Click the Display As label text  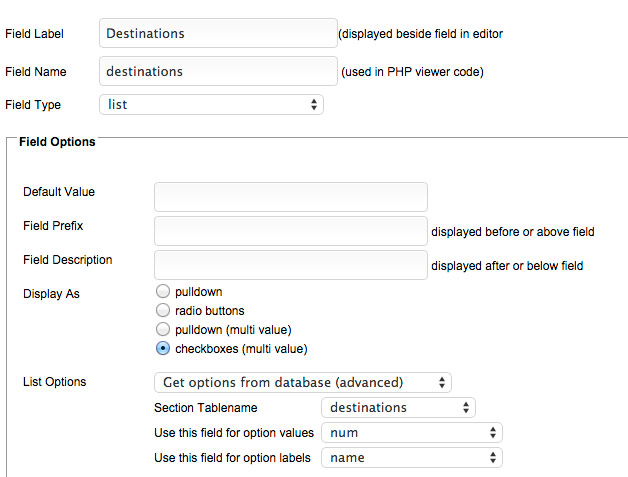[51, 294]
